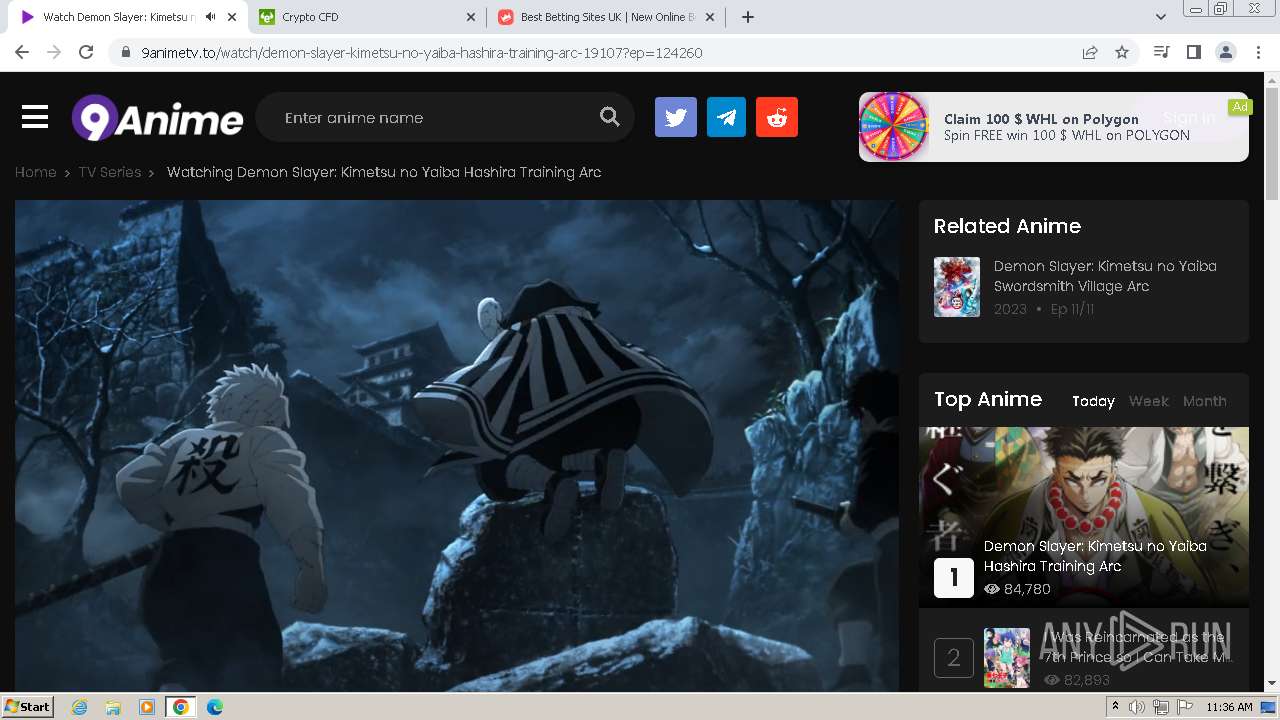Close the Demon Slayer tab
The image size is (1280, 720).
click(x=232, y=17)
